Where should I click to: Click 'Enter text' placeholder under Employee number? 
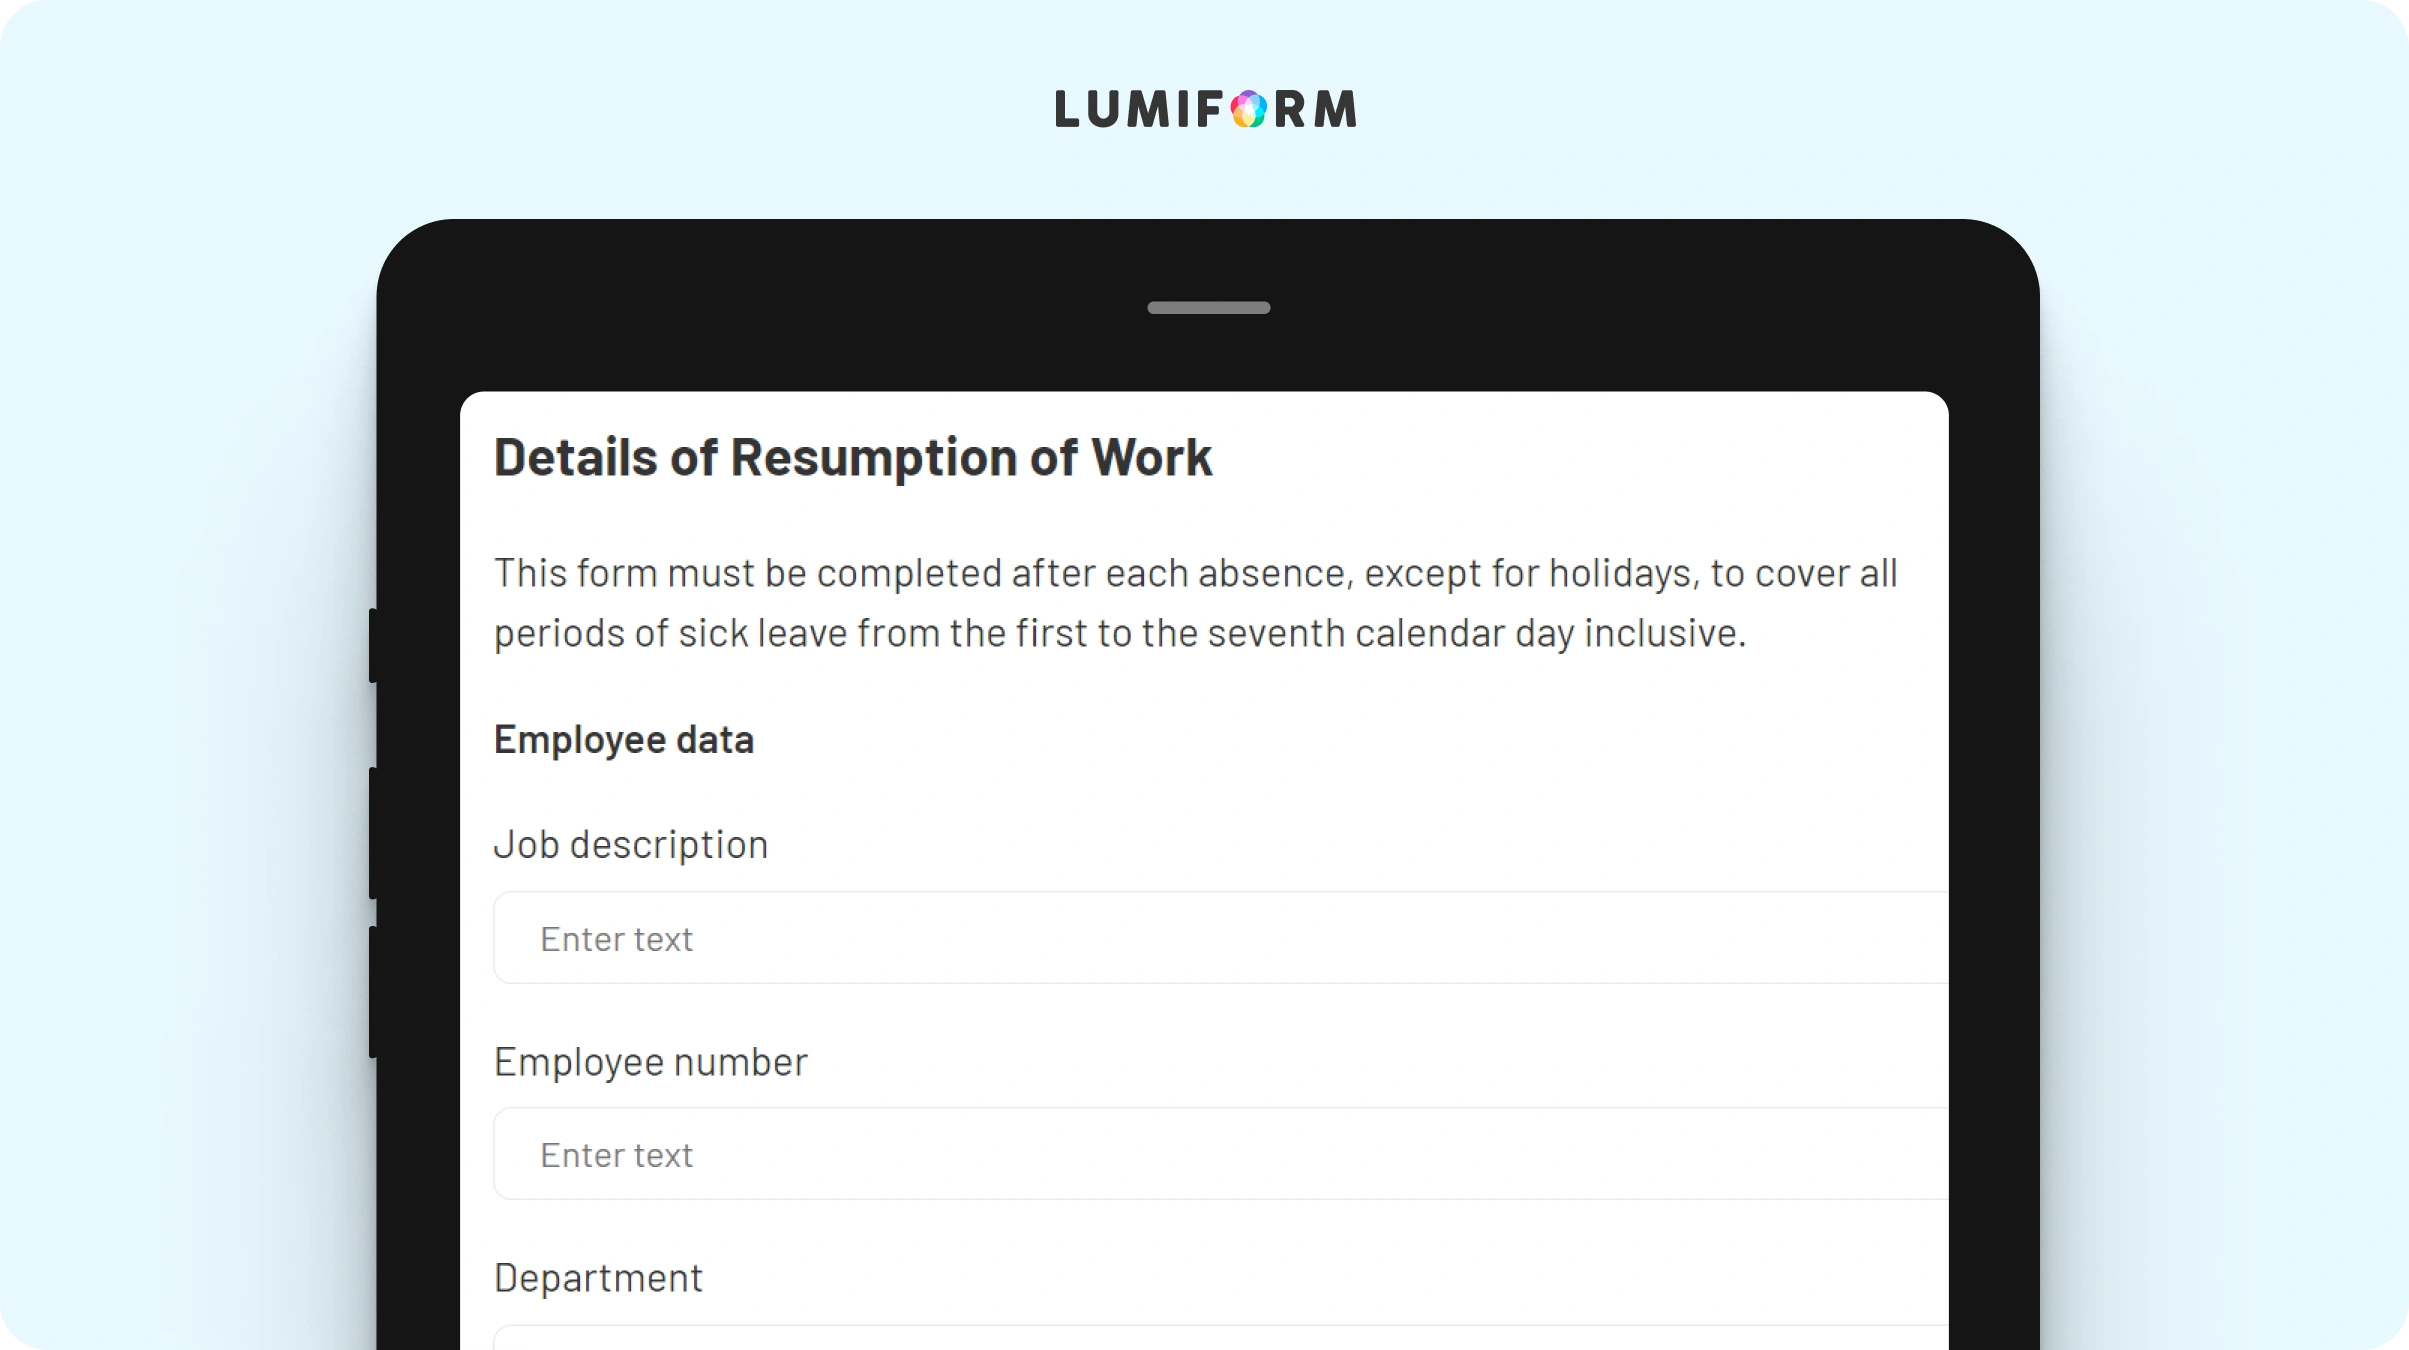coord(617,1155)
